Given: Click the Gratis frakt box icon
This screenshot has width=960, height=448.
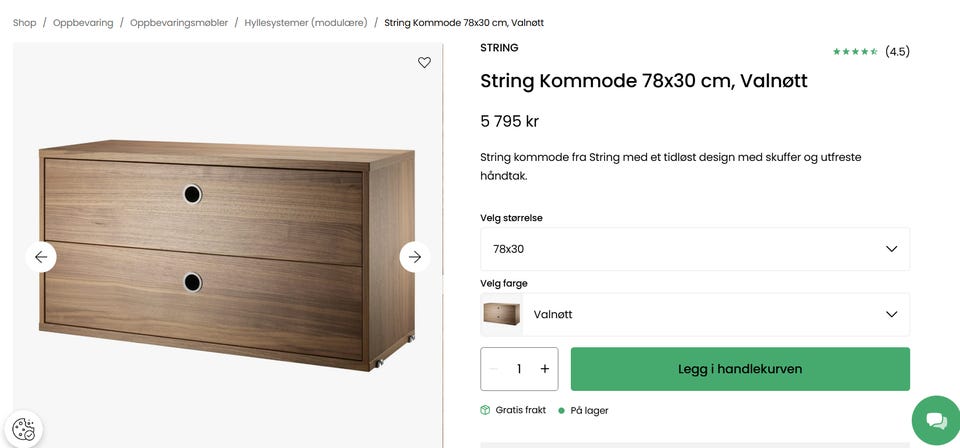Looking at the screenshot, I should [485, 410].
